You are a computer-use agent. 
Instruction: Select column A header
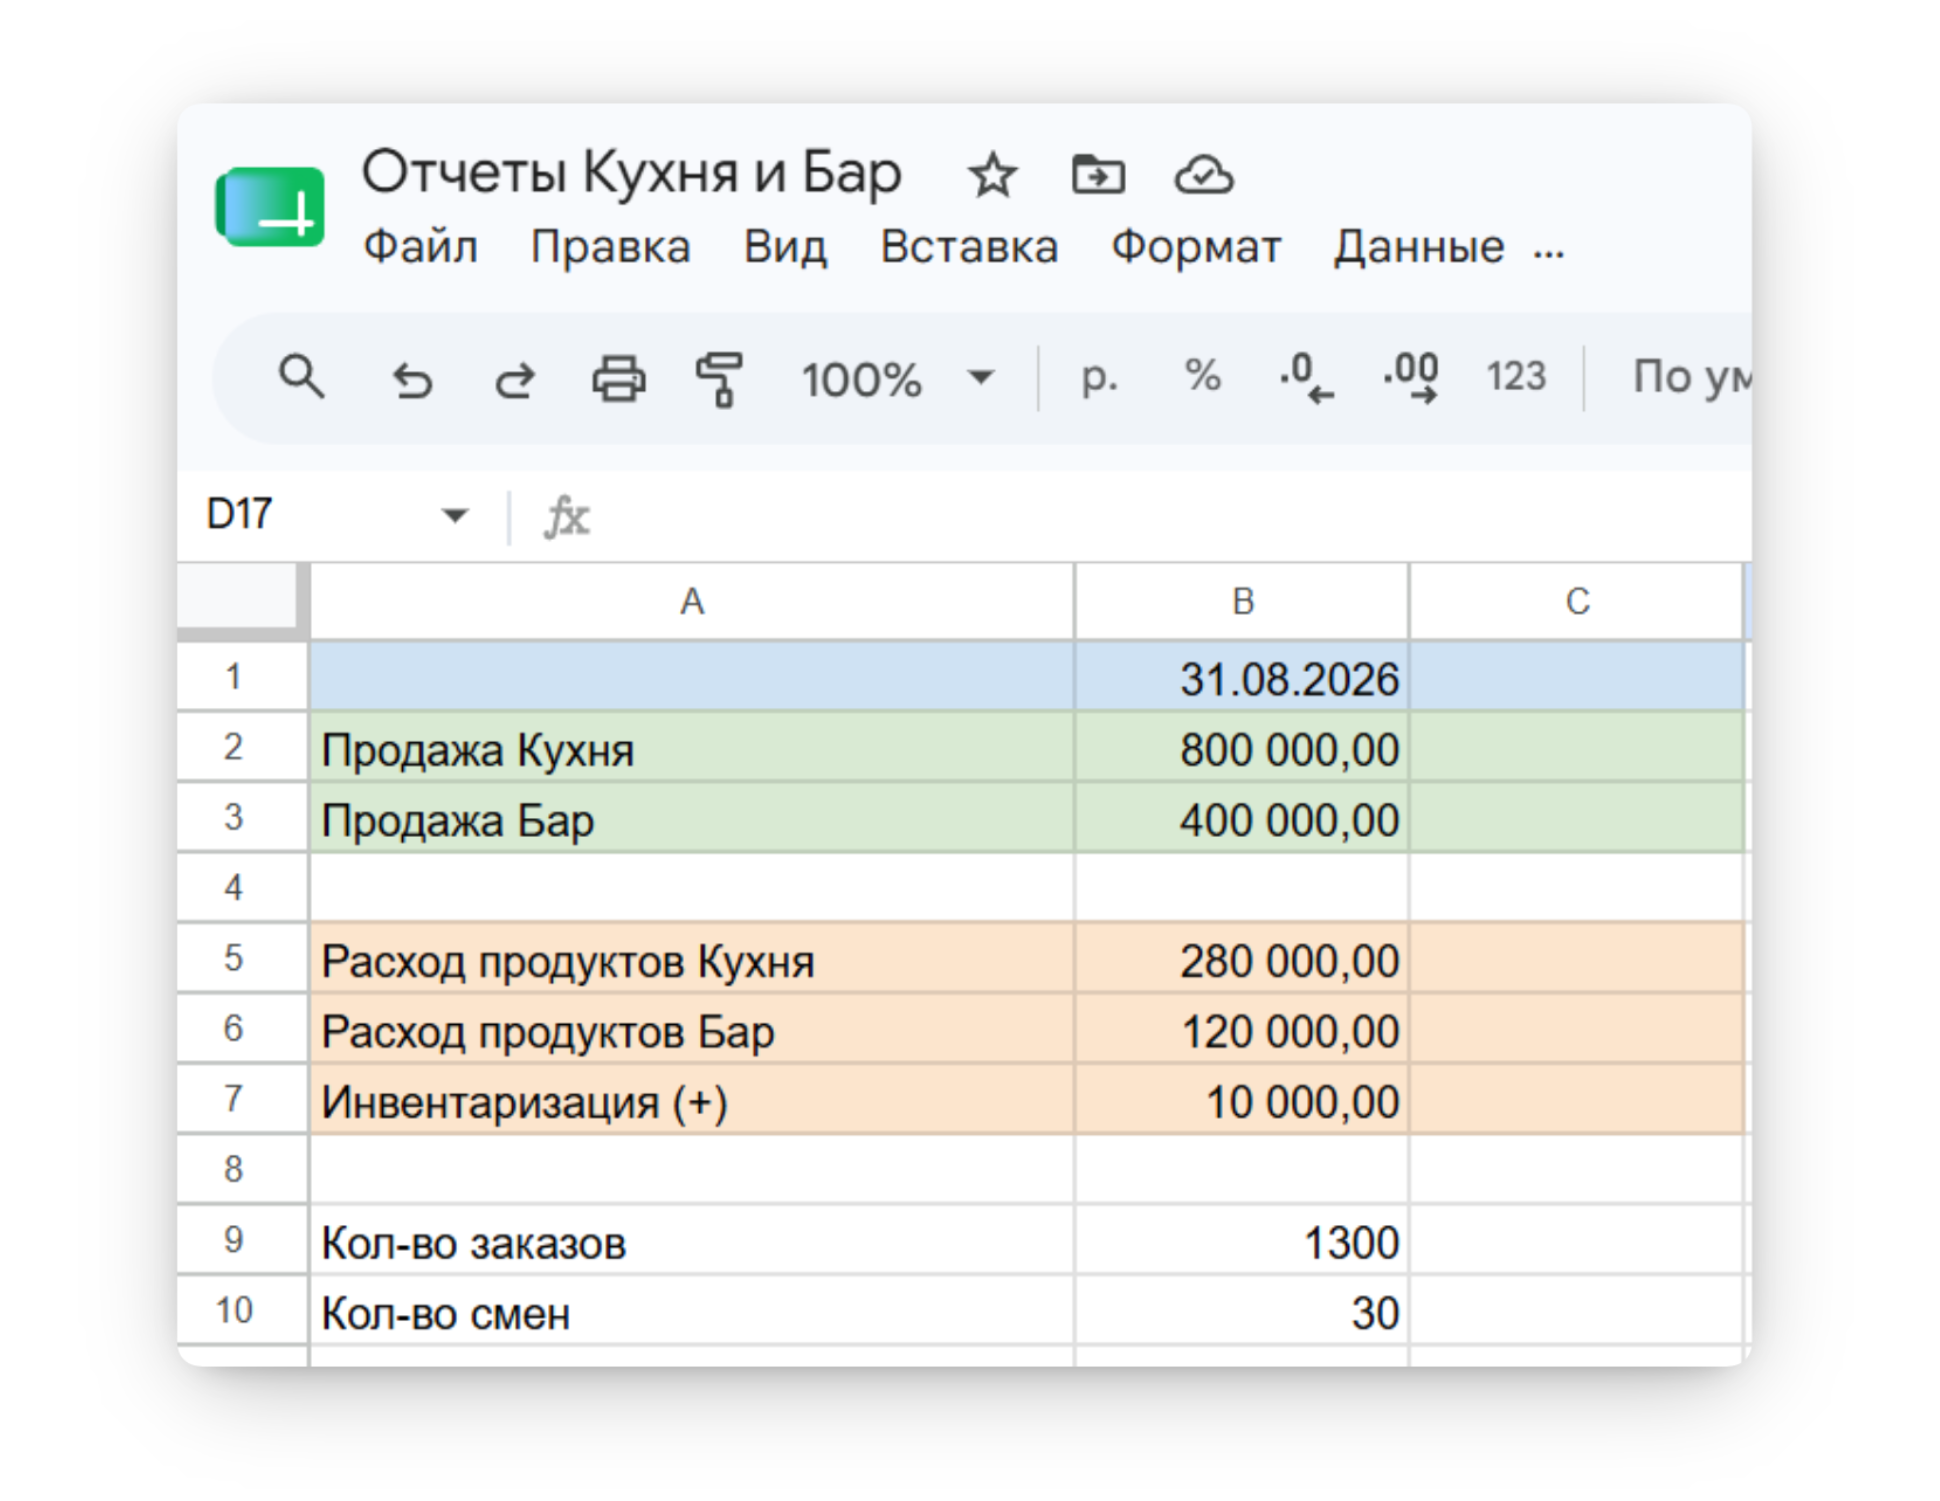point(692,601)
